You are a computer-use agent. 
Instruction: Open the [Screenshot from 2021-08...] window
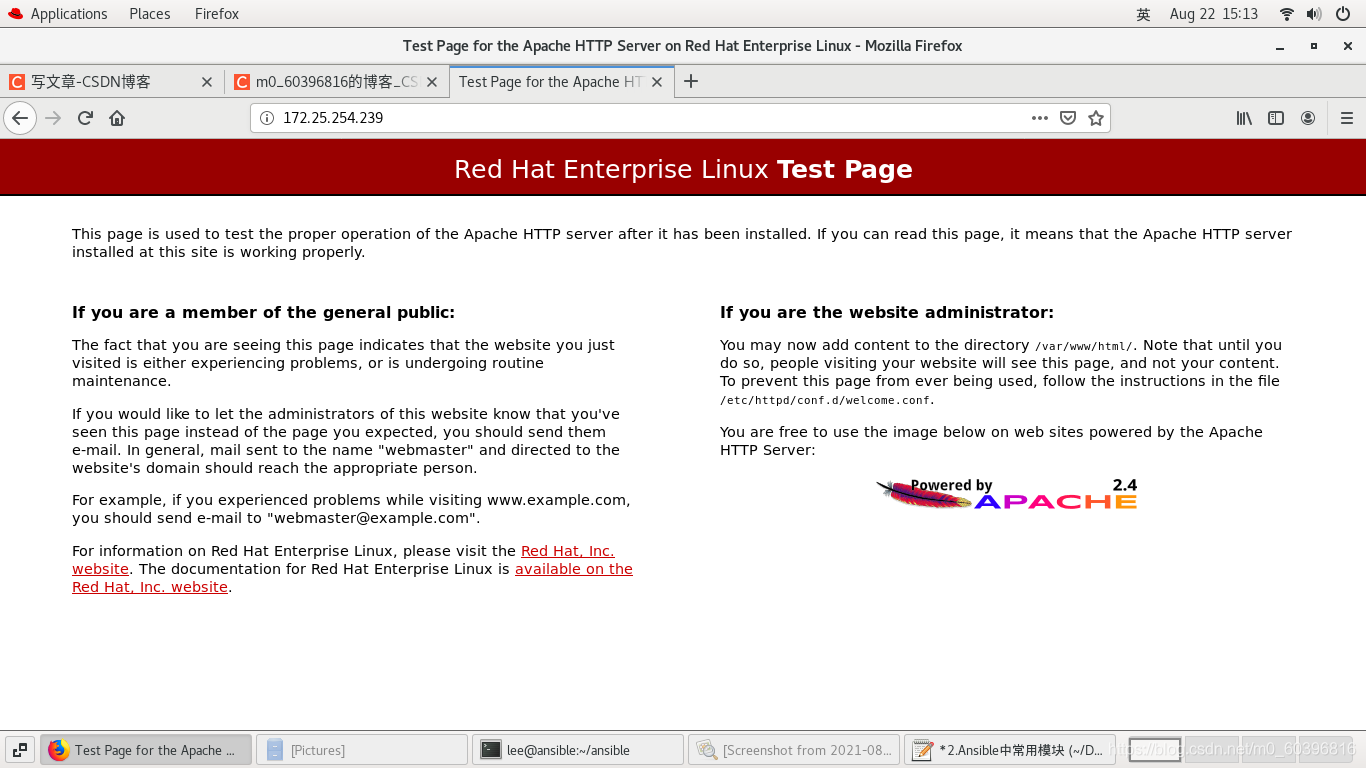tap(794, 750)
